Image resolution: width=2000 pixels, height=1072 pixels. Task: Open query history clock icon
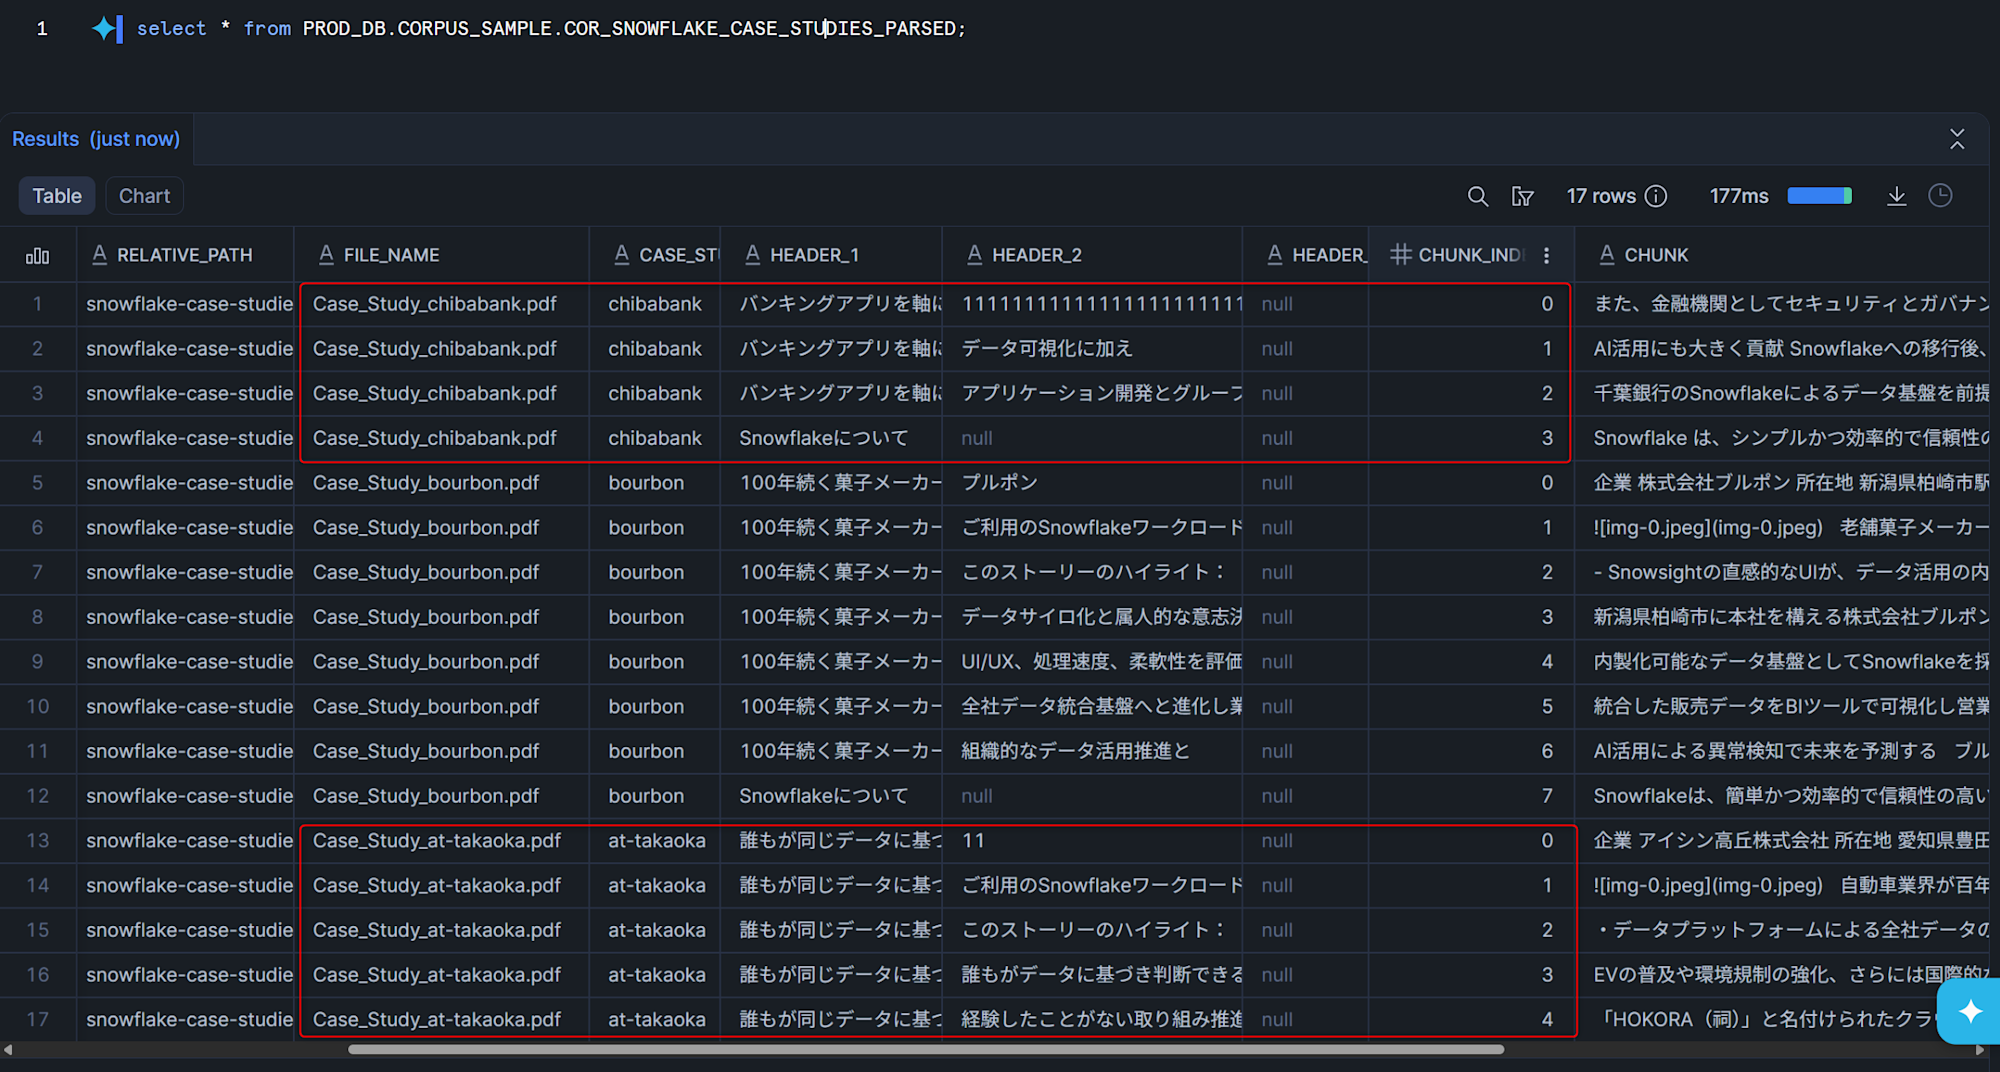pyautogui.click(x=1940, y=196)
